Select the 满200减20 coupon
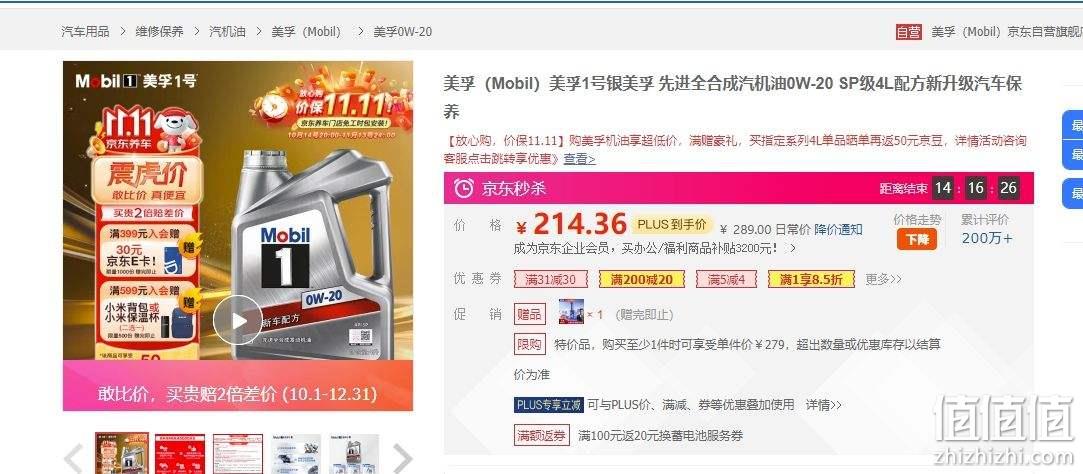Screen dimensions: 1083x474 pyautogui.click(x=642, y=279)
